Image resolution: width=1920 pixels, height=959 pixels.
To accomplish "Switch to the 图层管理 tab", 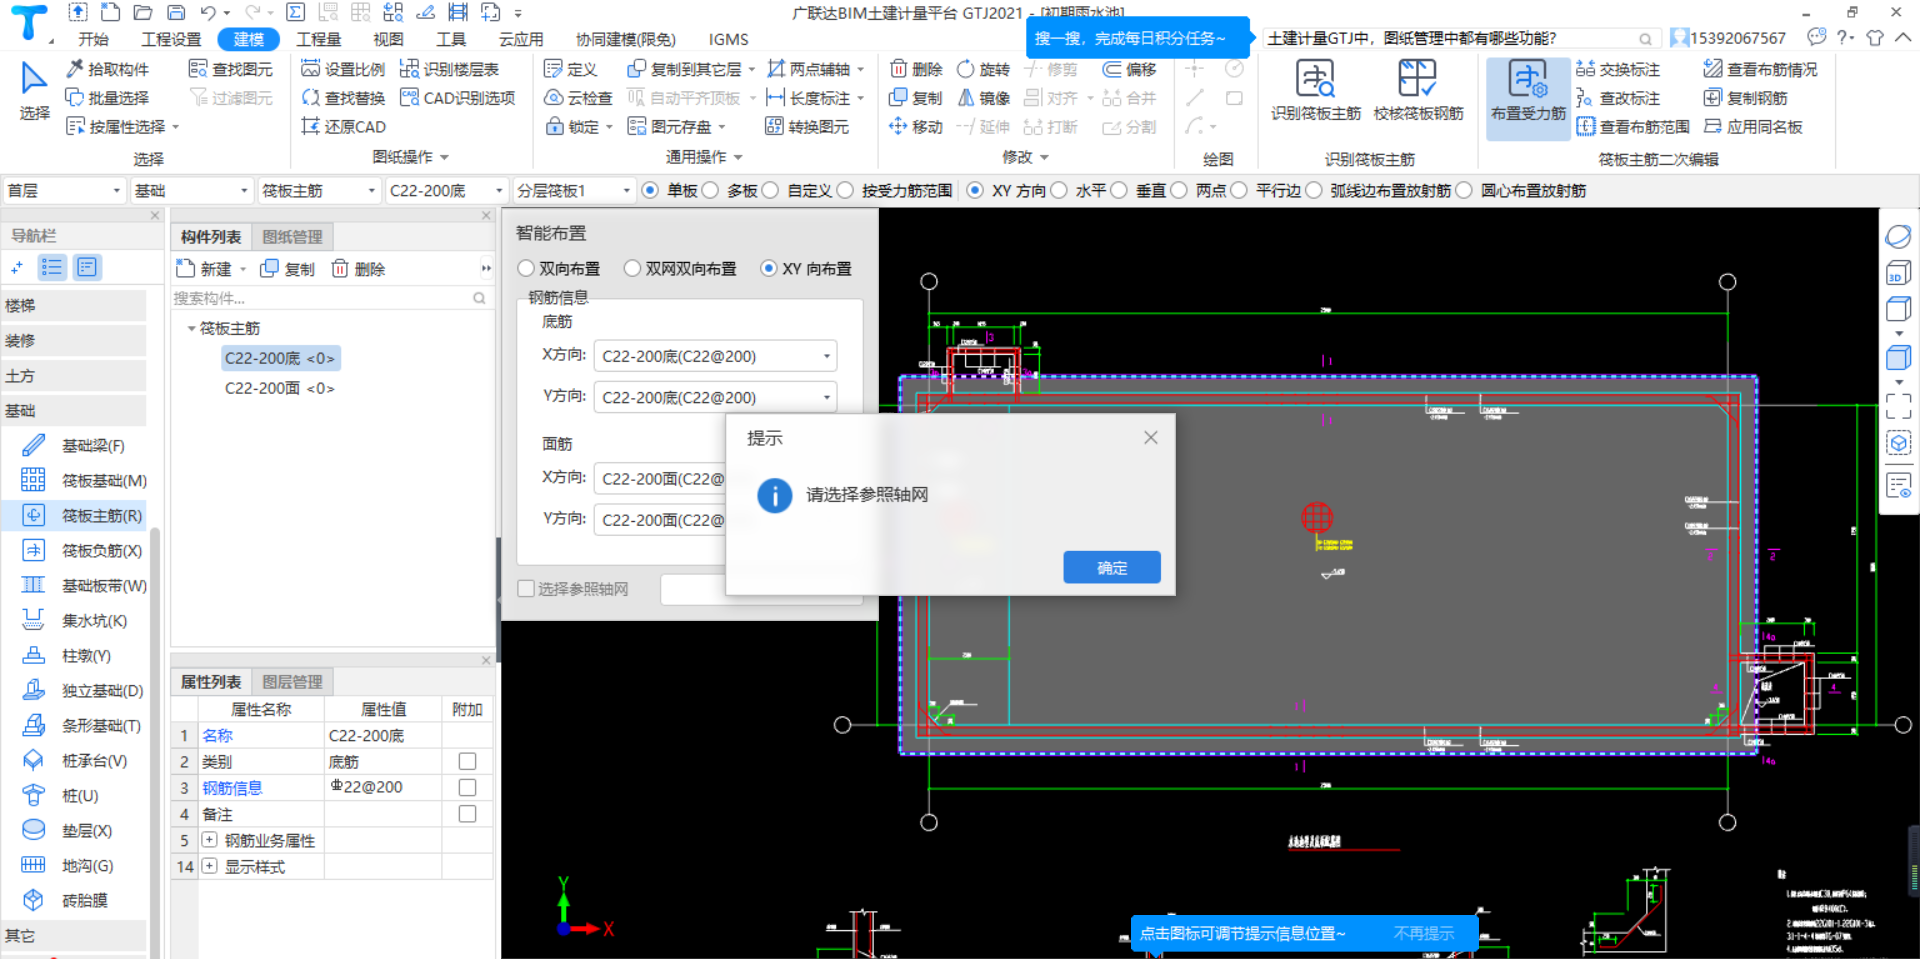I will tap(292, 682).
